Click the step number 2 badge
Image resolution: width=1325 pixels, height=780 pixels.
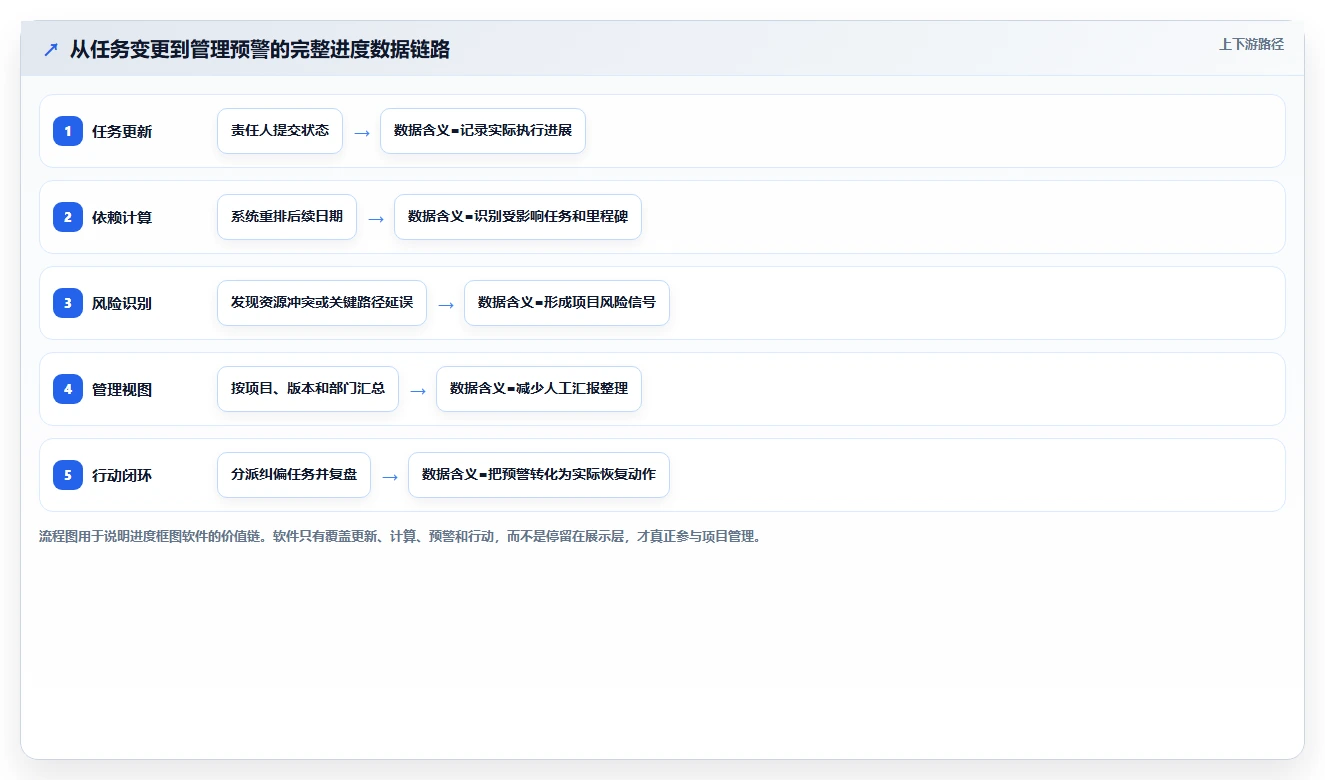coord(68,217)
